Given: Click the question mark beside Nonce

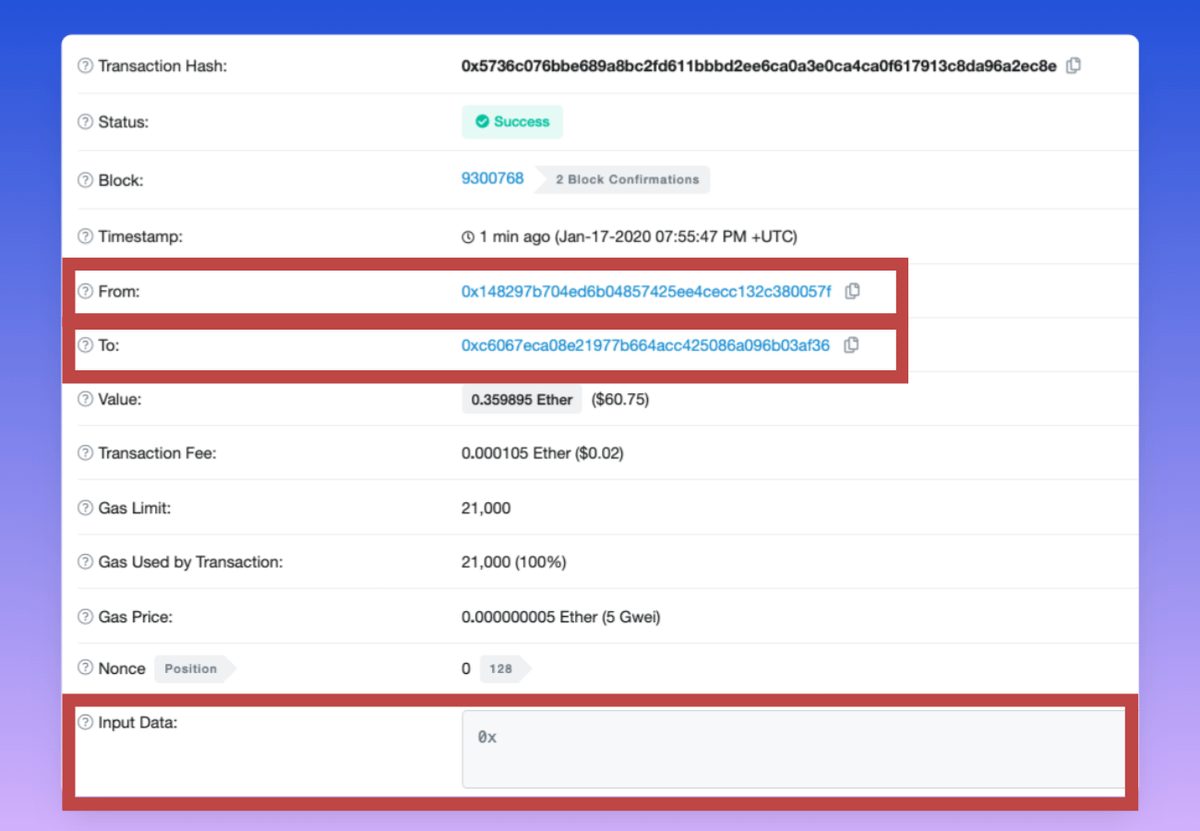Looking at the screenshot, I should 86,668.
